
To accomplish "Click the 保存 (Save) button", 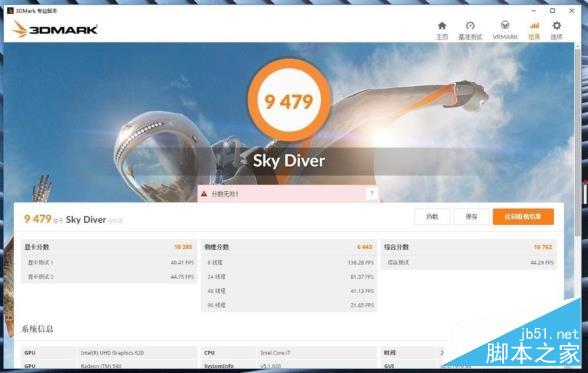I will 471,217.
